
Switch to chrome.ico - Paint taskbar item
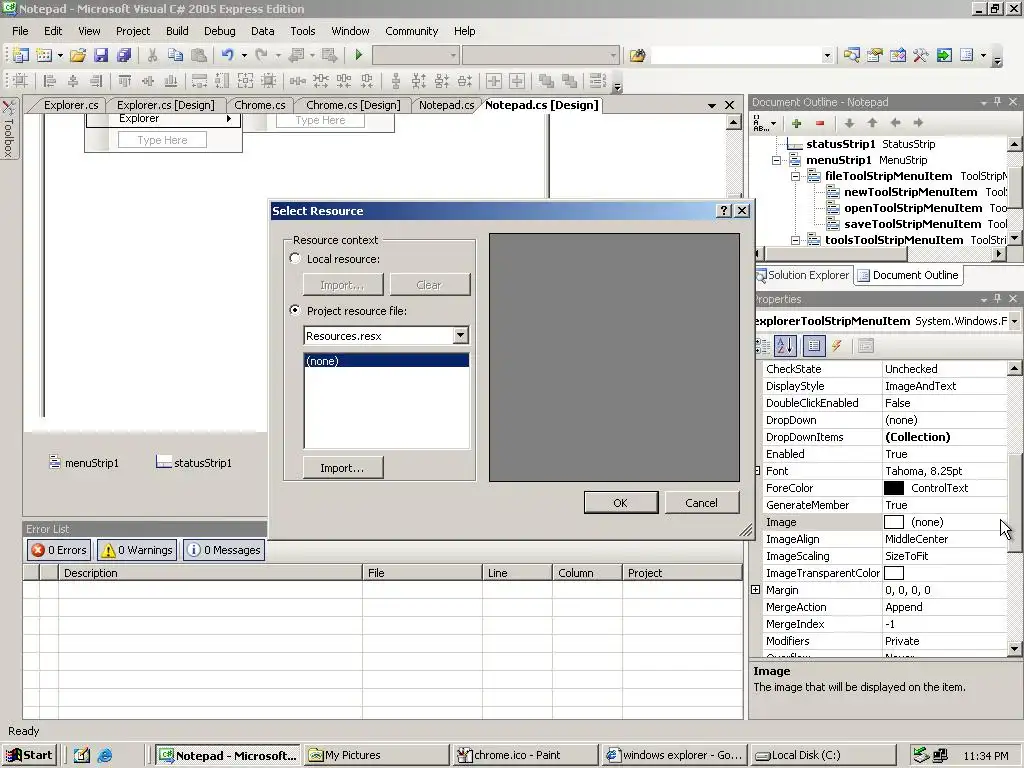click(x=524, y=755)
